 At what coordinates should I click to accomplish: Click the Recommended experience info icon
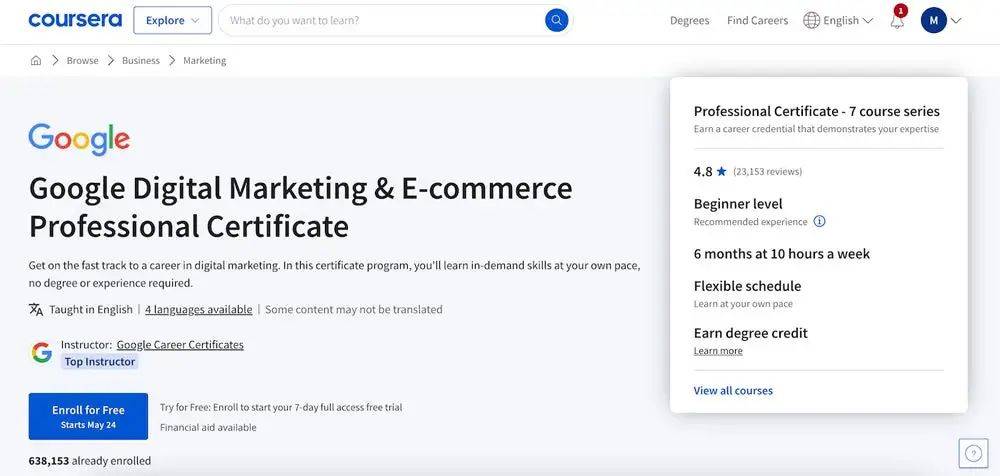pyautogui.click(x=820, y=221)
